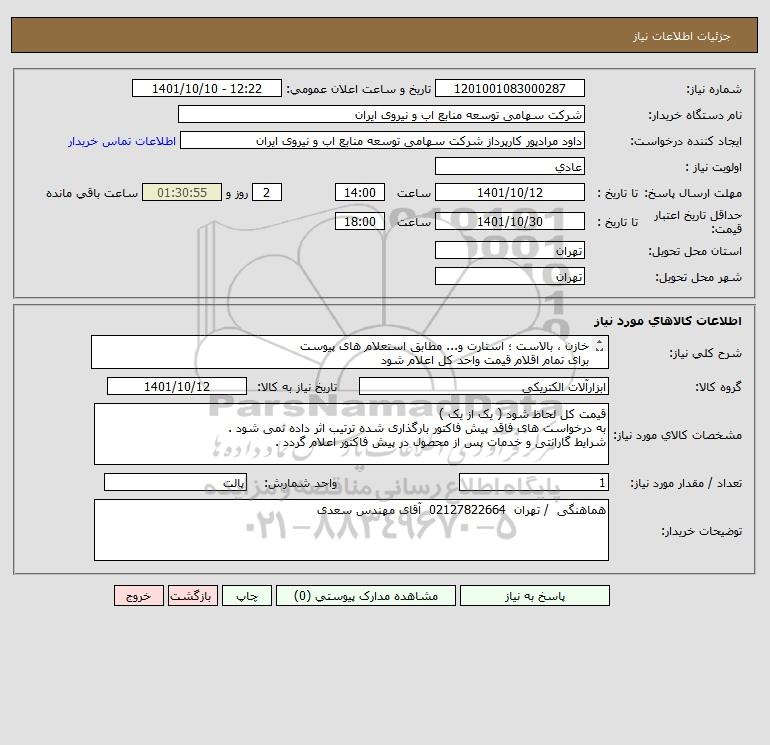
Task: Click the 'ساعت باقی مانده' label
Action: pyautogui.click(x=92, y=193)
